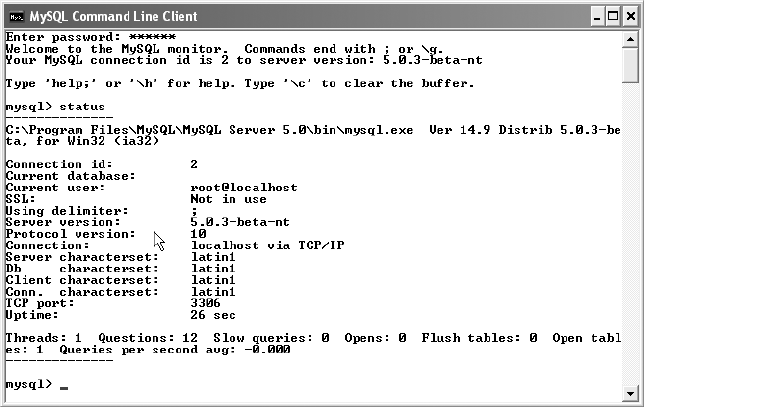Screen dimensions: 765x407
Task: Maximize the MySQL Command Line Client window
Action: pos(613,17)
